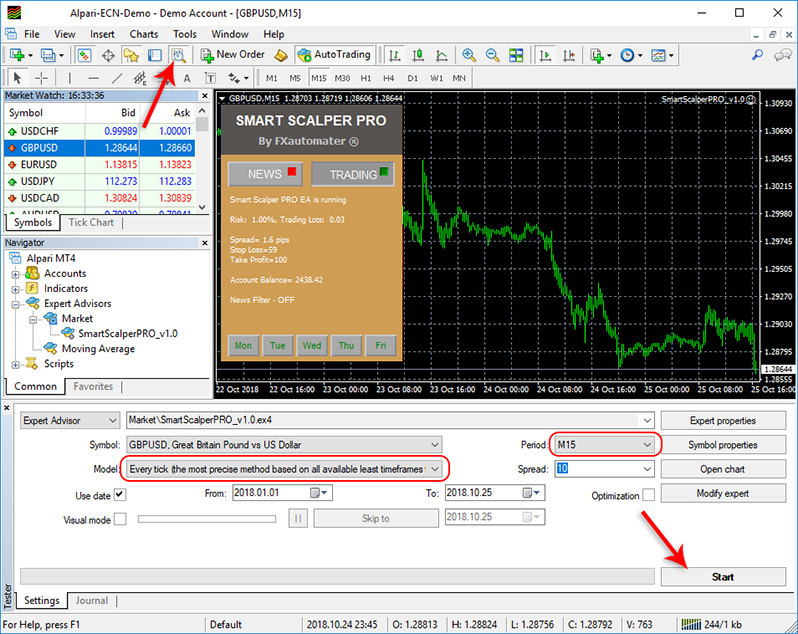Open the Period M15 dropdown
Image resolution: width=798 pixels, height=634 pixels.
pos(604,445)
